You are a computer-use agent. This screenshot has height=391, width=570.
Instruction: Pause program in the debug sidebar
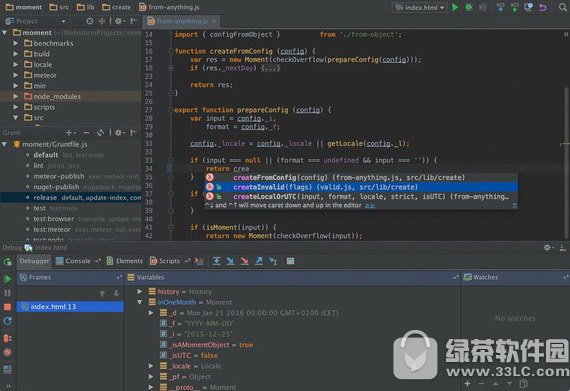point(7,293)
